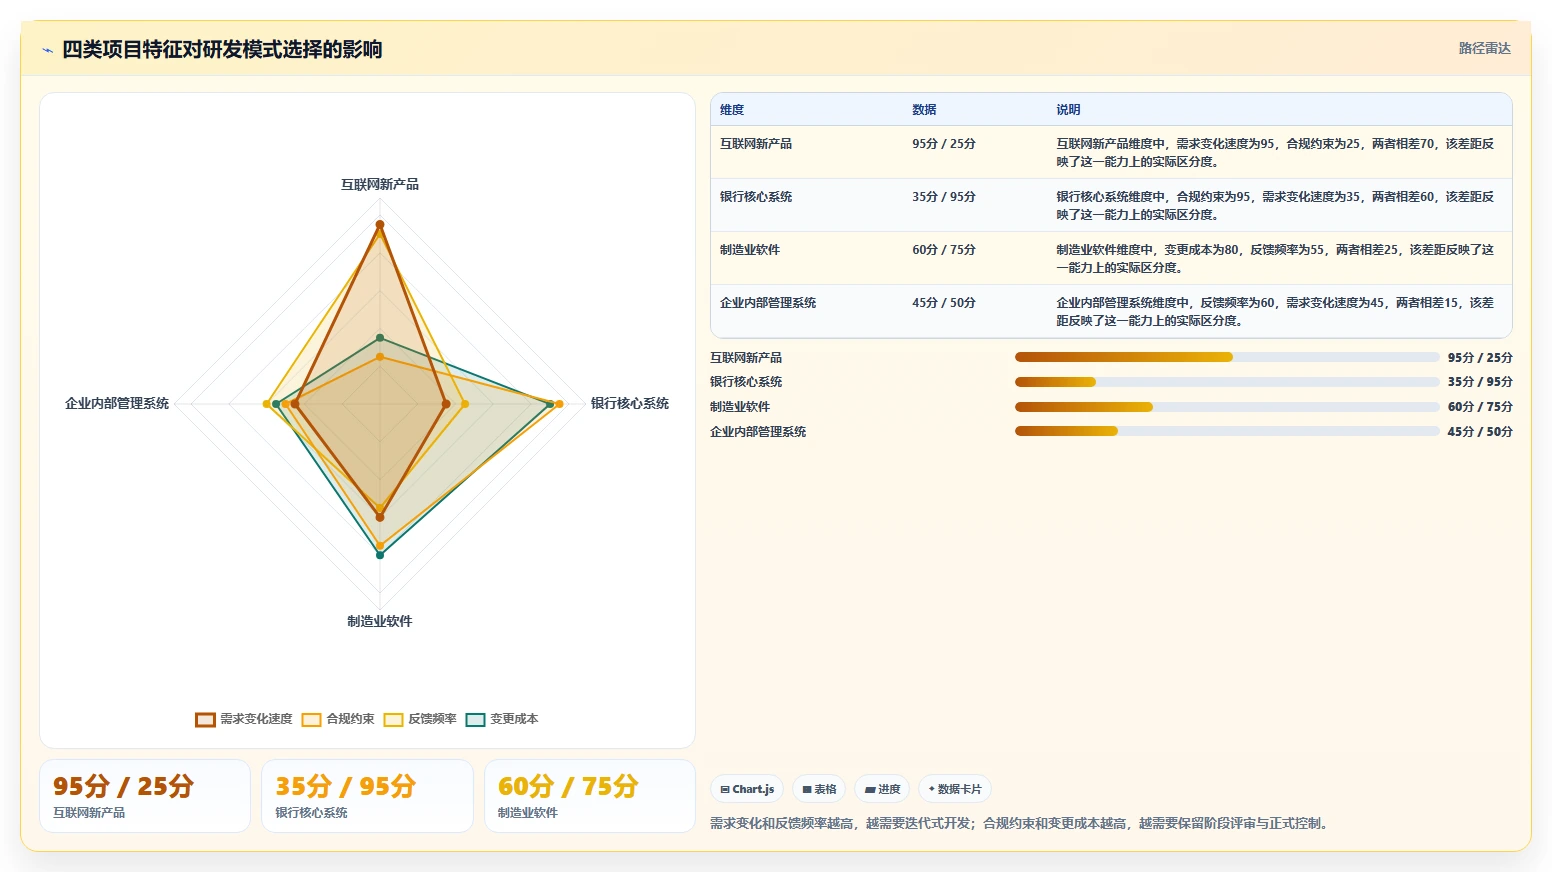This screenshot has height=872, width=1552.
Task: Toggle the 需求变化速度 legend swatch
Action: click(x=205, y=719)
